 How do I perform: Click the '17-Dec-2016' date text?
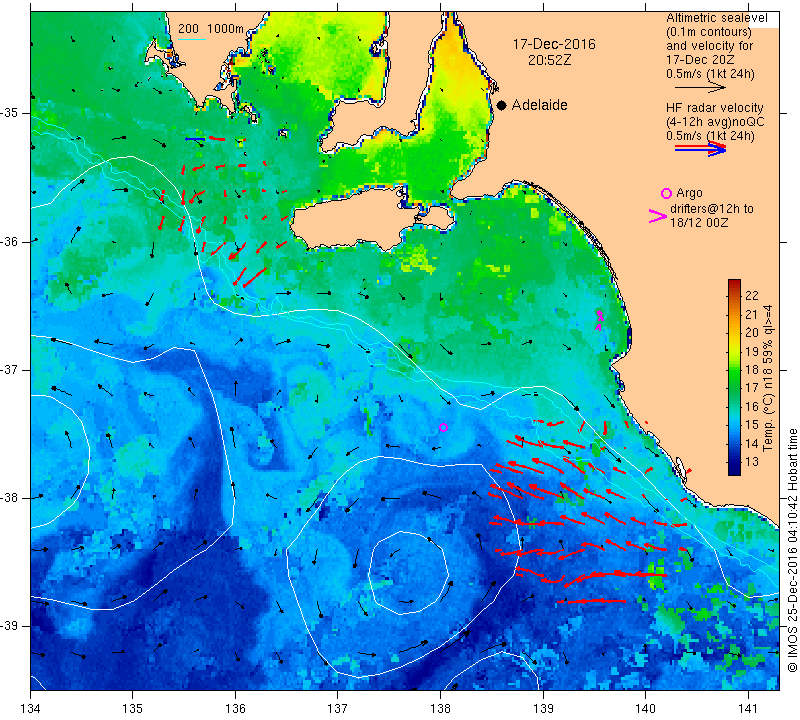(x=554, y=44)
